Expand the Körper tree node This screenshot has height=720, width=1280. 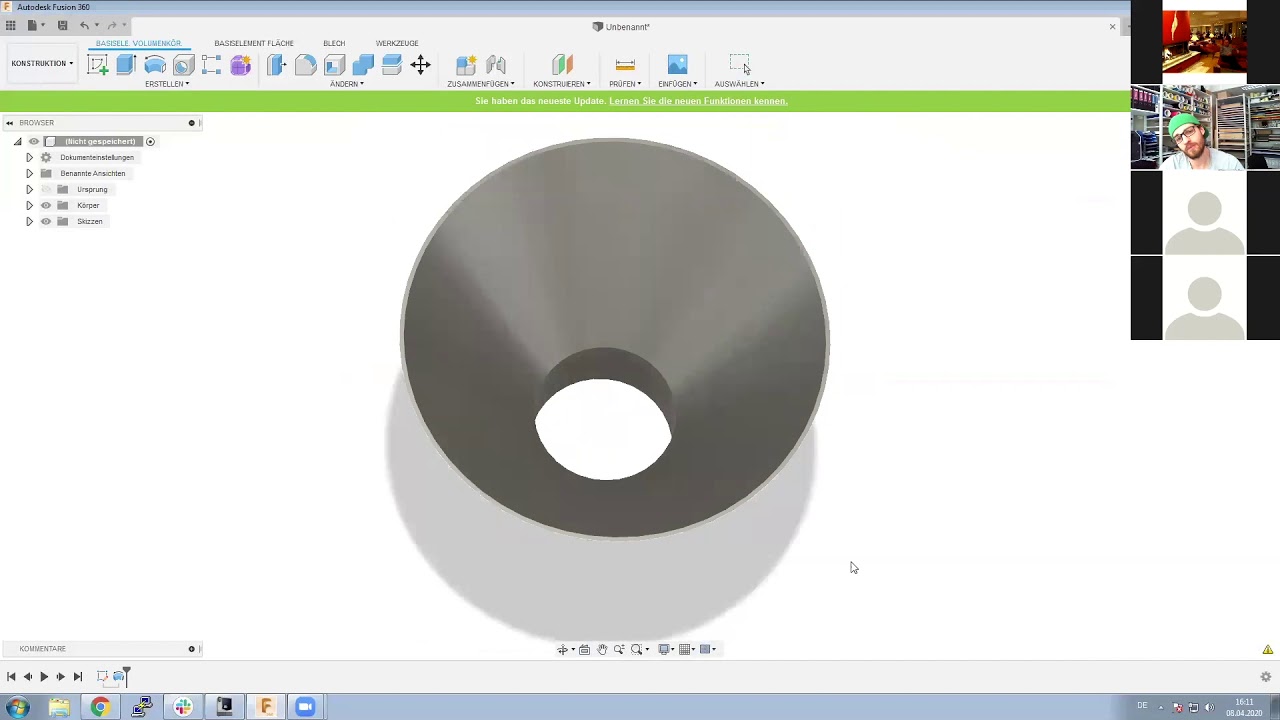29,205
